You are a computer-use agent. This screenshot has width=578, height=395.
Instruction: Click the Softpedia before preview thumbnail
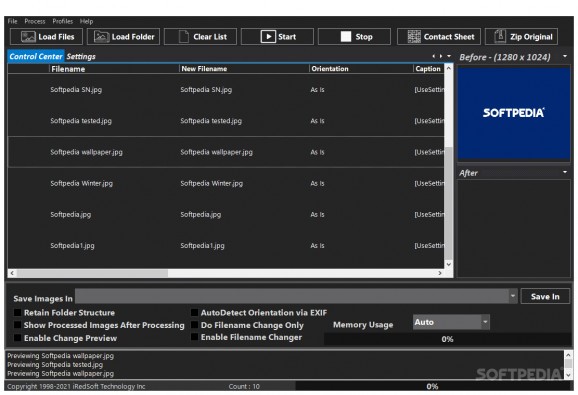coord(513,113)
